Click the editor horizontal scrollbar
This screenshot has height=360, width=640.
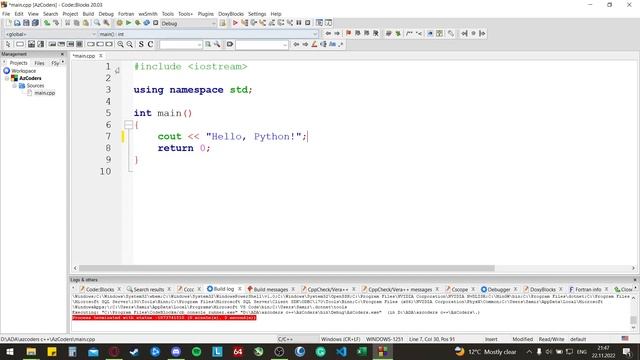[x=287, y=268]
